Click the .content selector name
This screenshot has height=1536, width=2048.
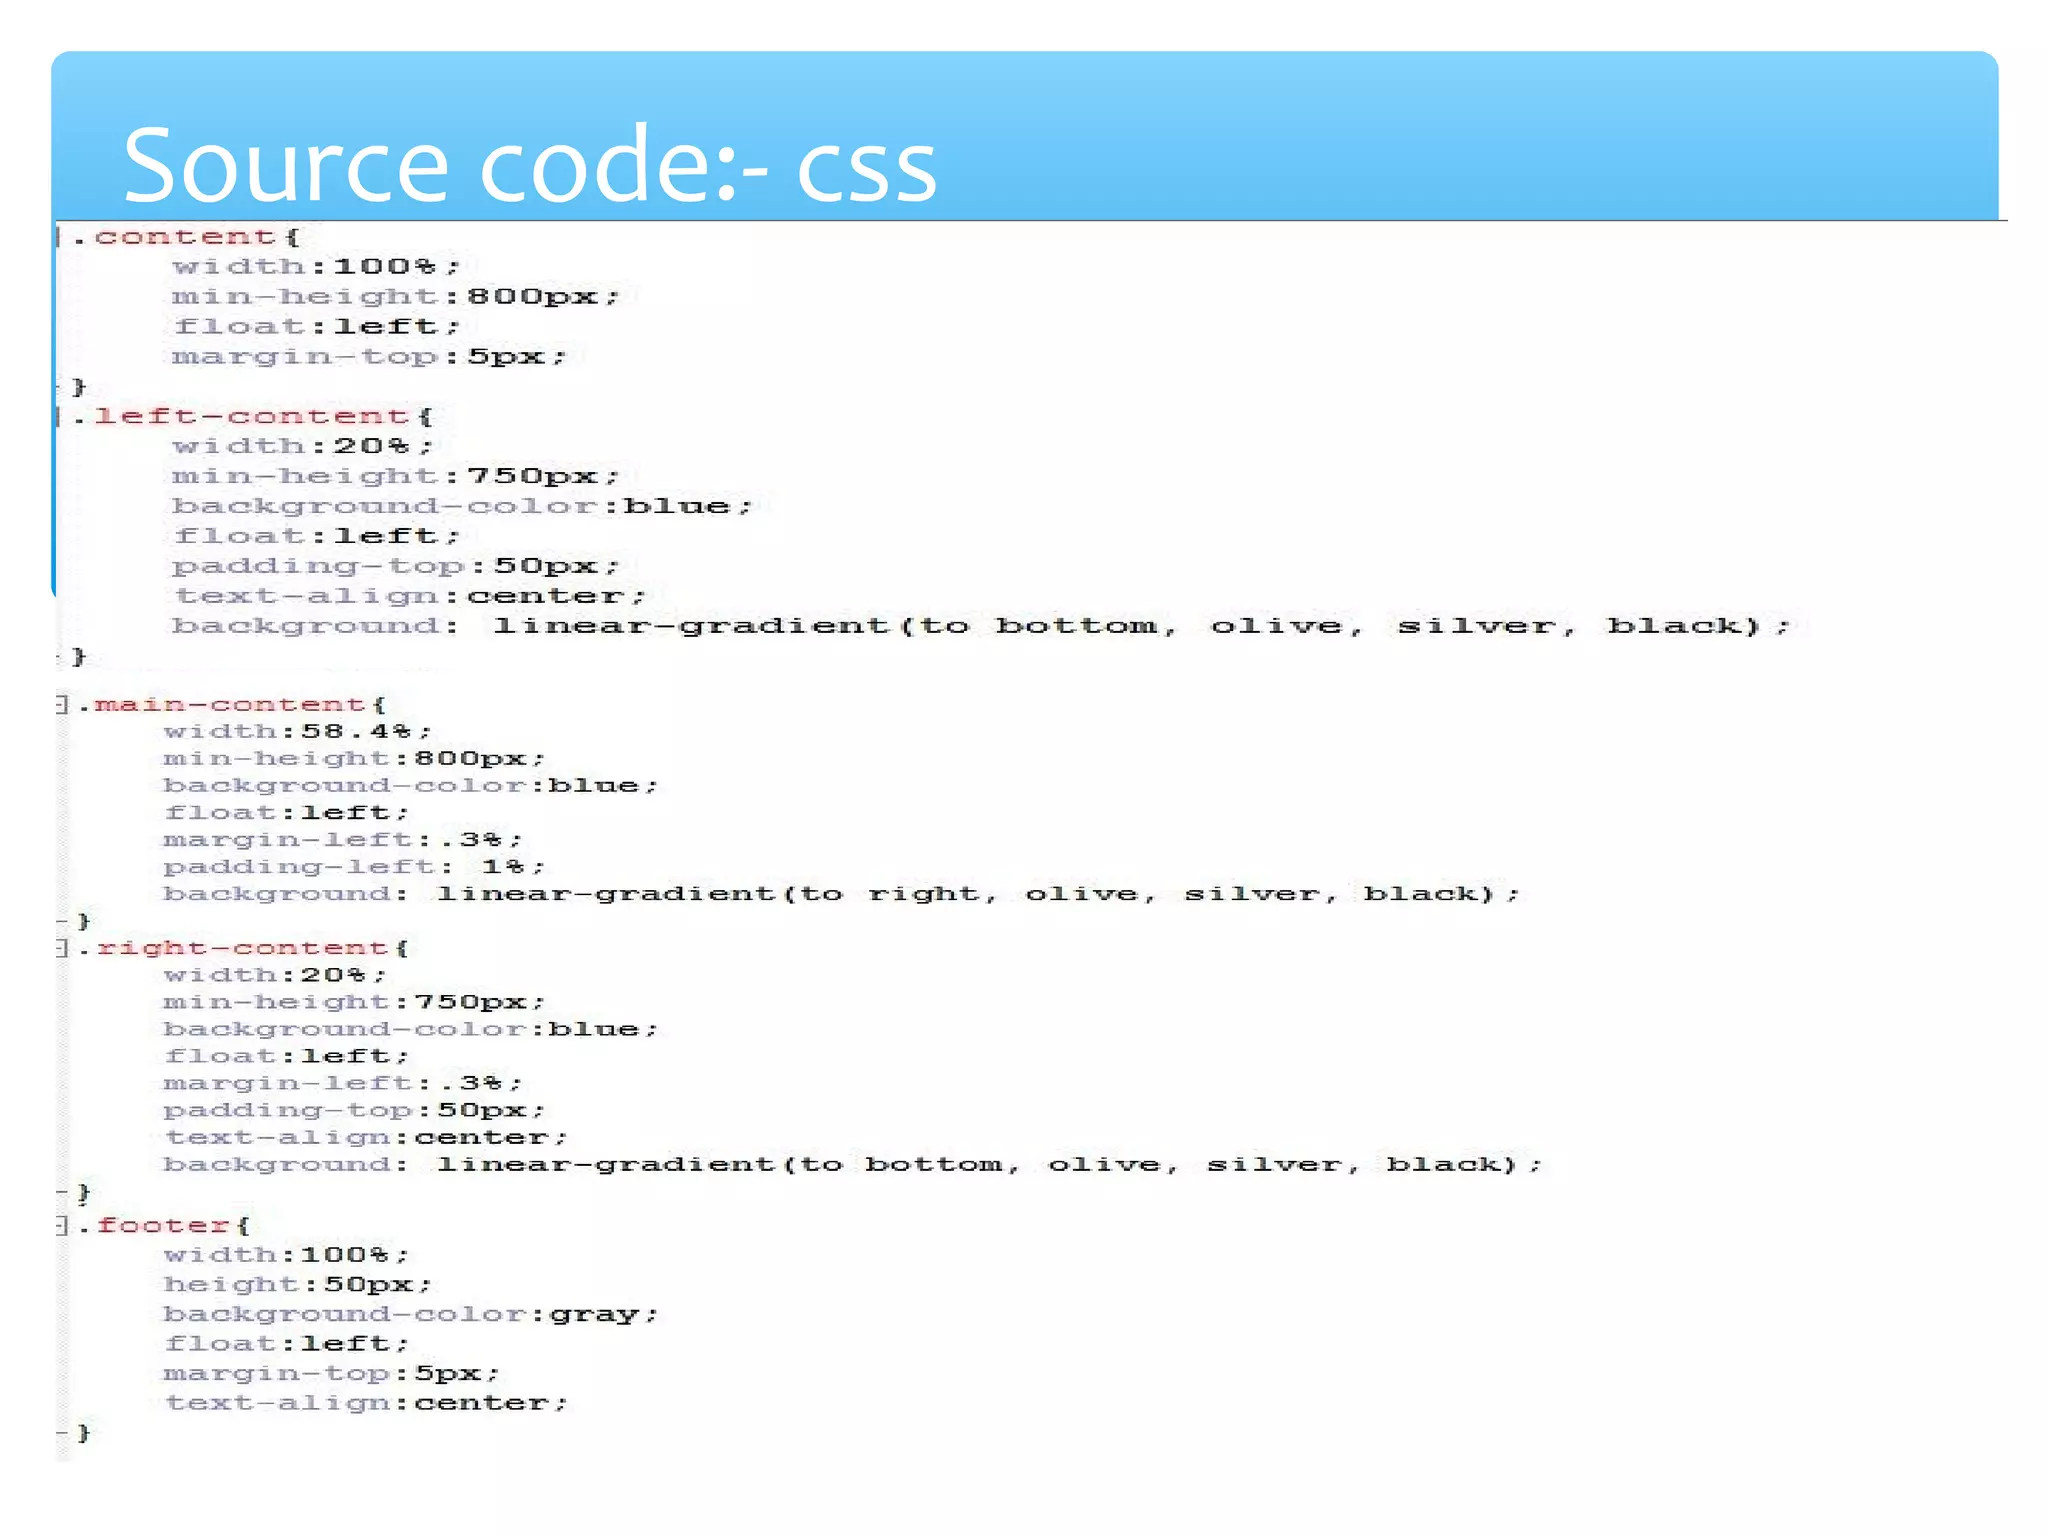click(x=184, y=237)
